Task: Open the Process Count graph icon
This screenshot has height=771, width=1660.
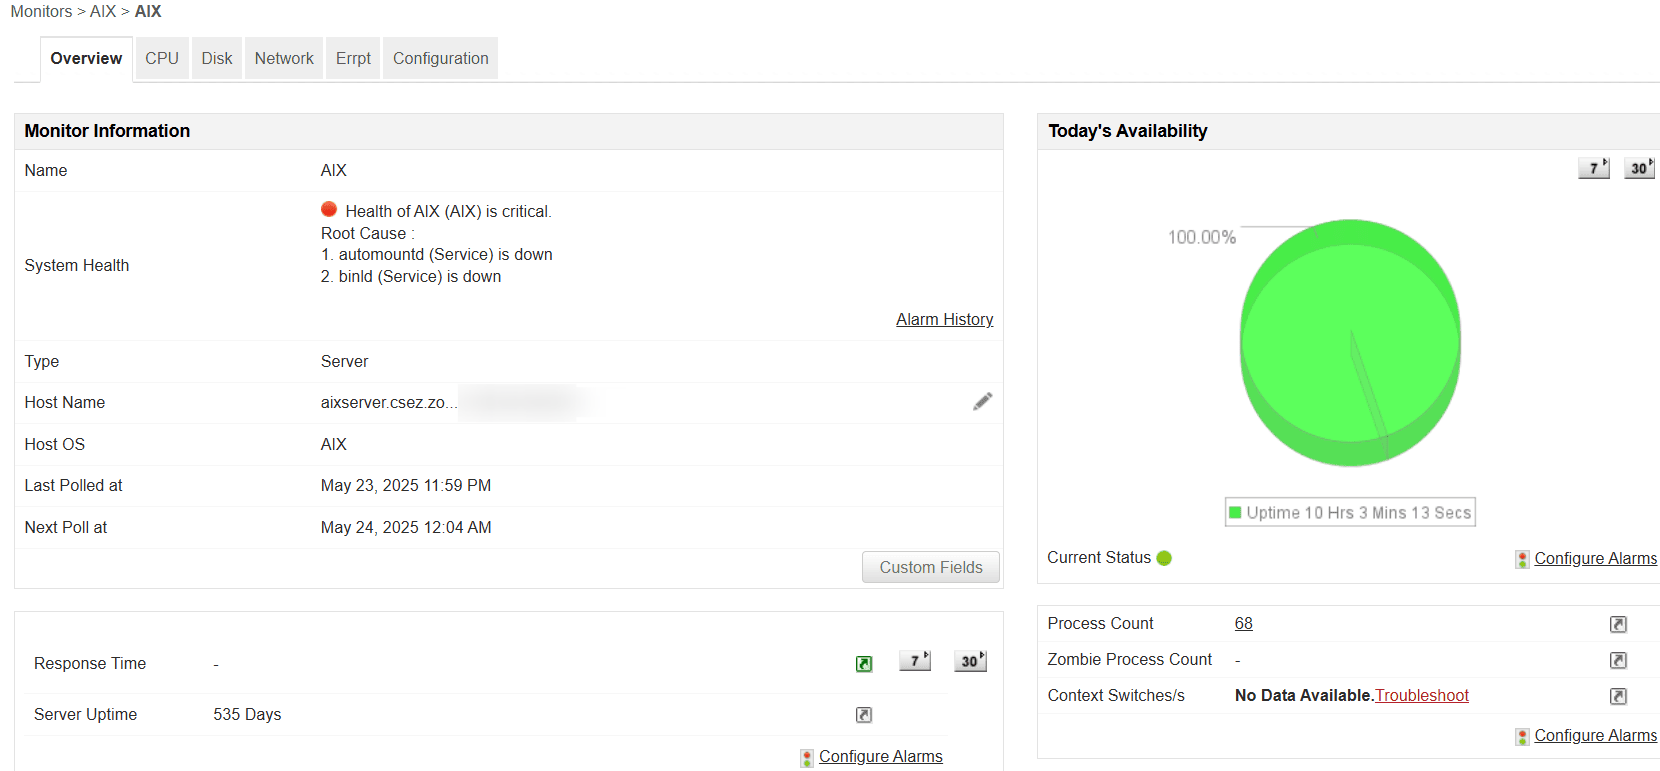Action: [x=1619, y=623]
